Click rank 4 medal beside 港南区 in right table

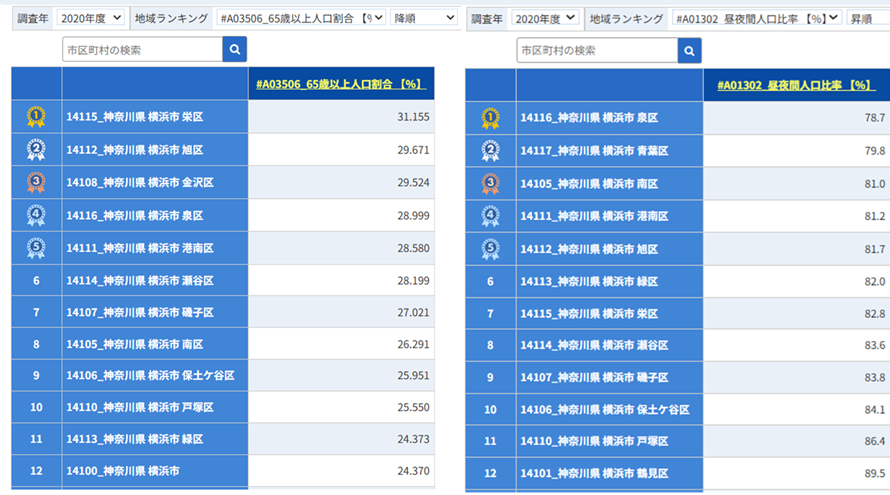[x=490, y=216]
